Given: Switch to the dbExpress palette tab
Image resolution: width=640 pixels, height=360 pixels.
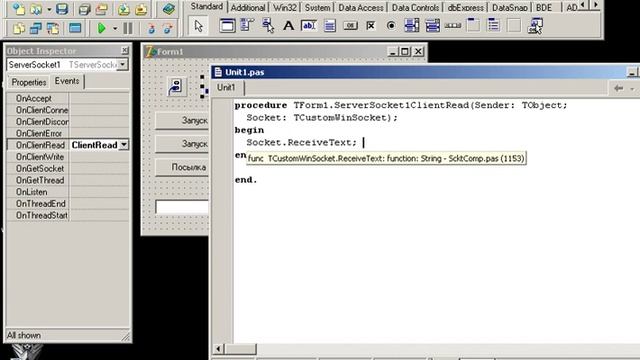Looking at the screenshot, I should click(x=465, y=8).
